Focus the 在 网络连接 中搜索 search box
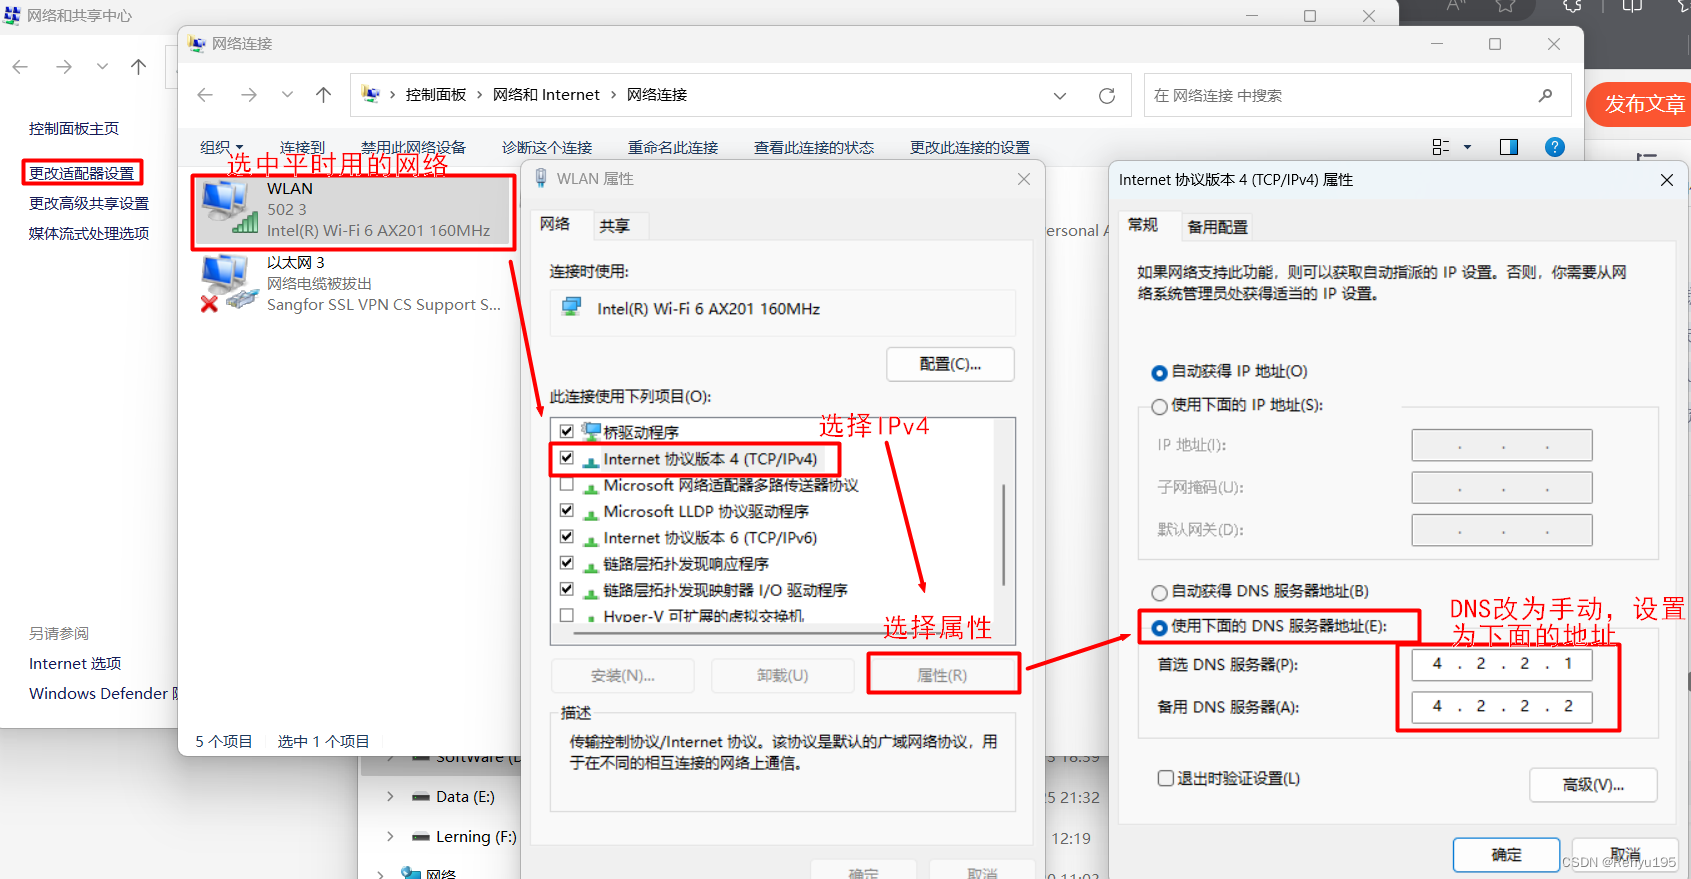This screenshot has width=1691, height=879. click(1357, 95)
